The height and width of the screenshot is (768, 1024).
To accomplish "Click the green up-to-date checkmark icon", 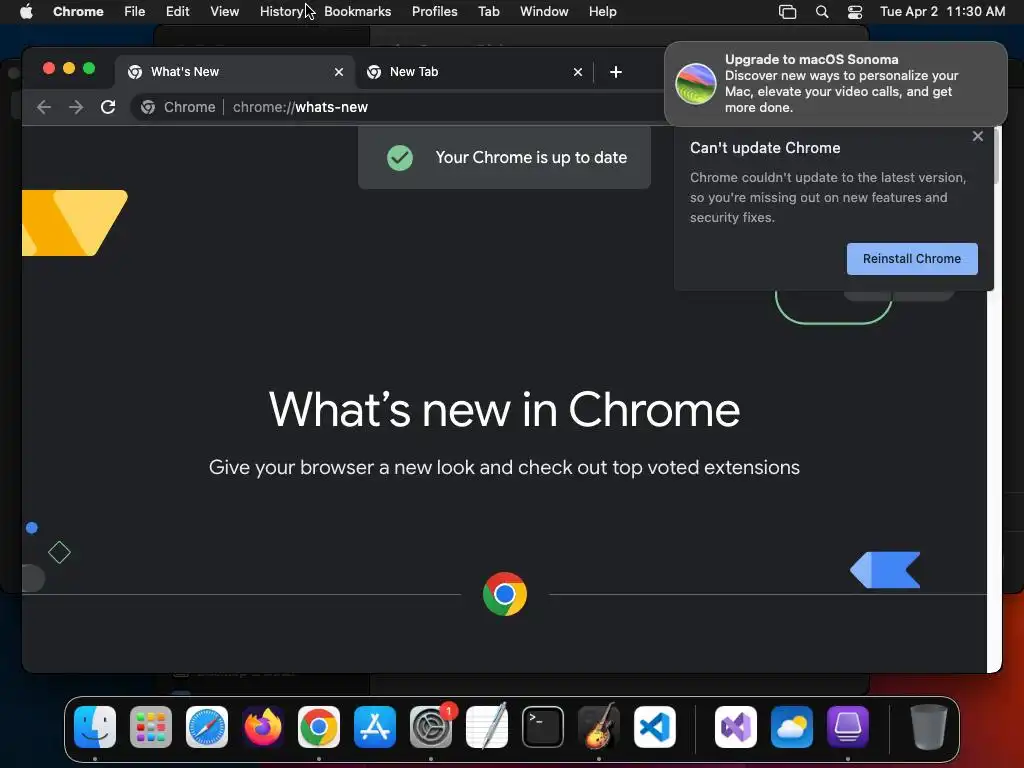I will tap(400, 157).
